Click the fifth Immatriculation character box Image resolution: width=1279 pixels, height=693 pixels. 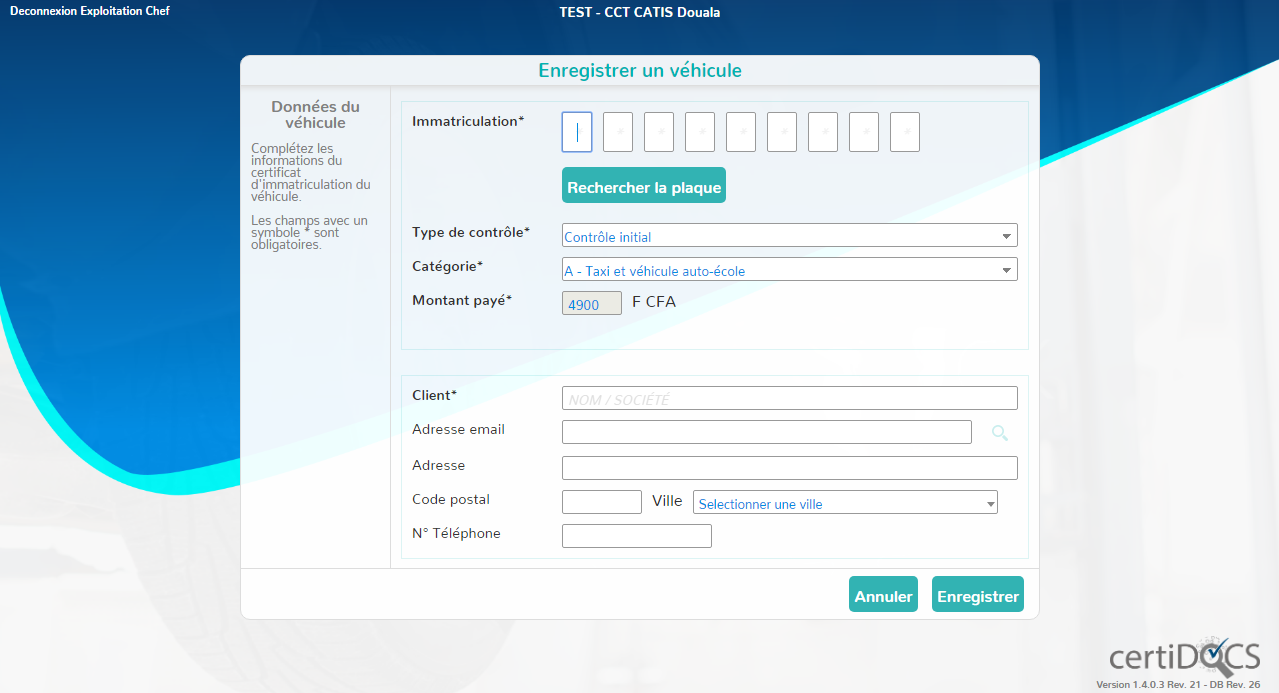click(741, 132)
